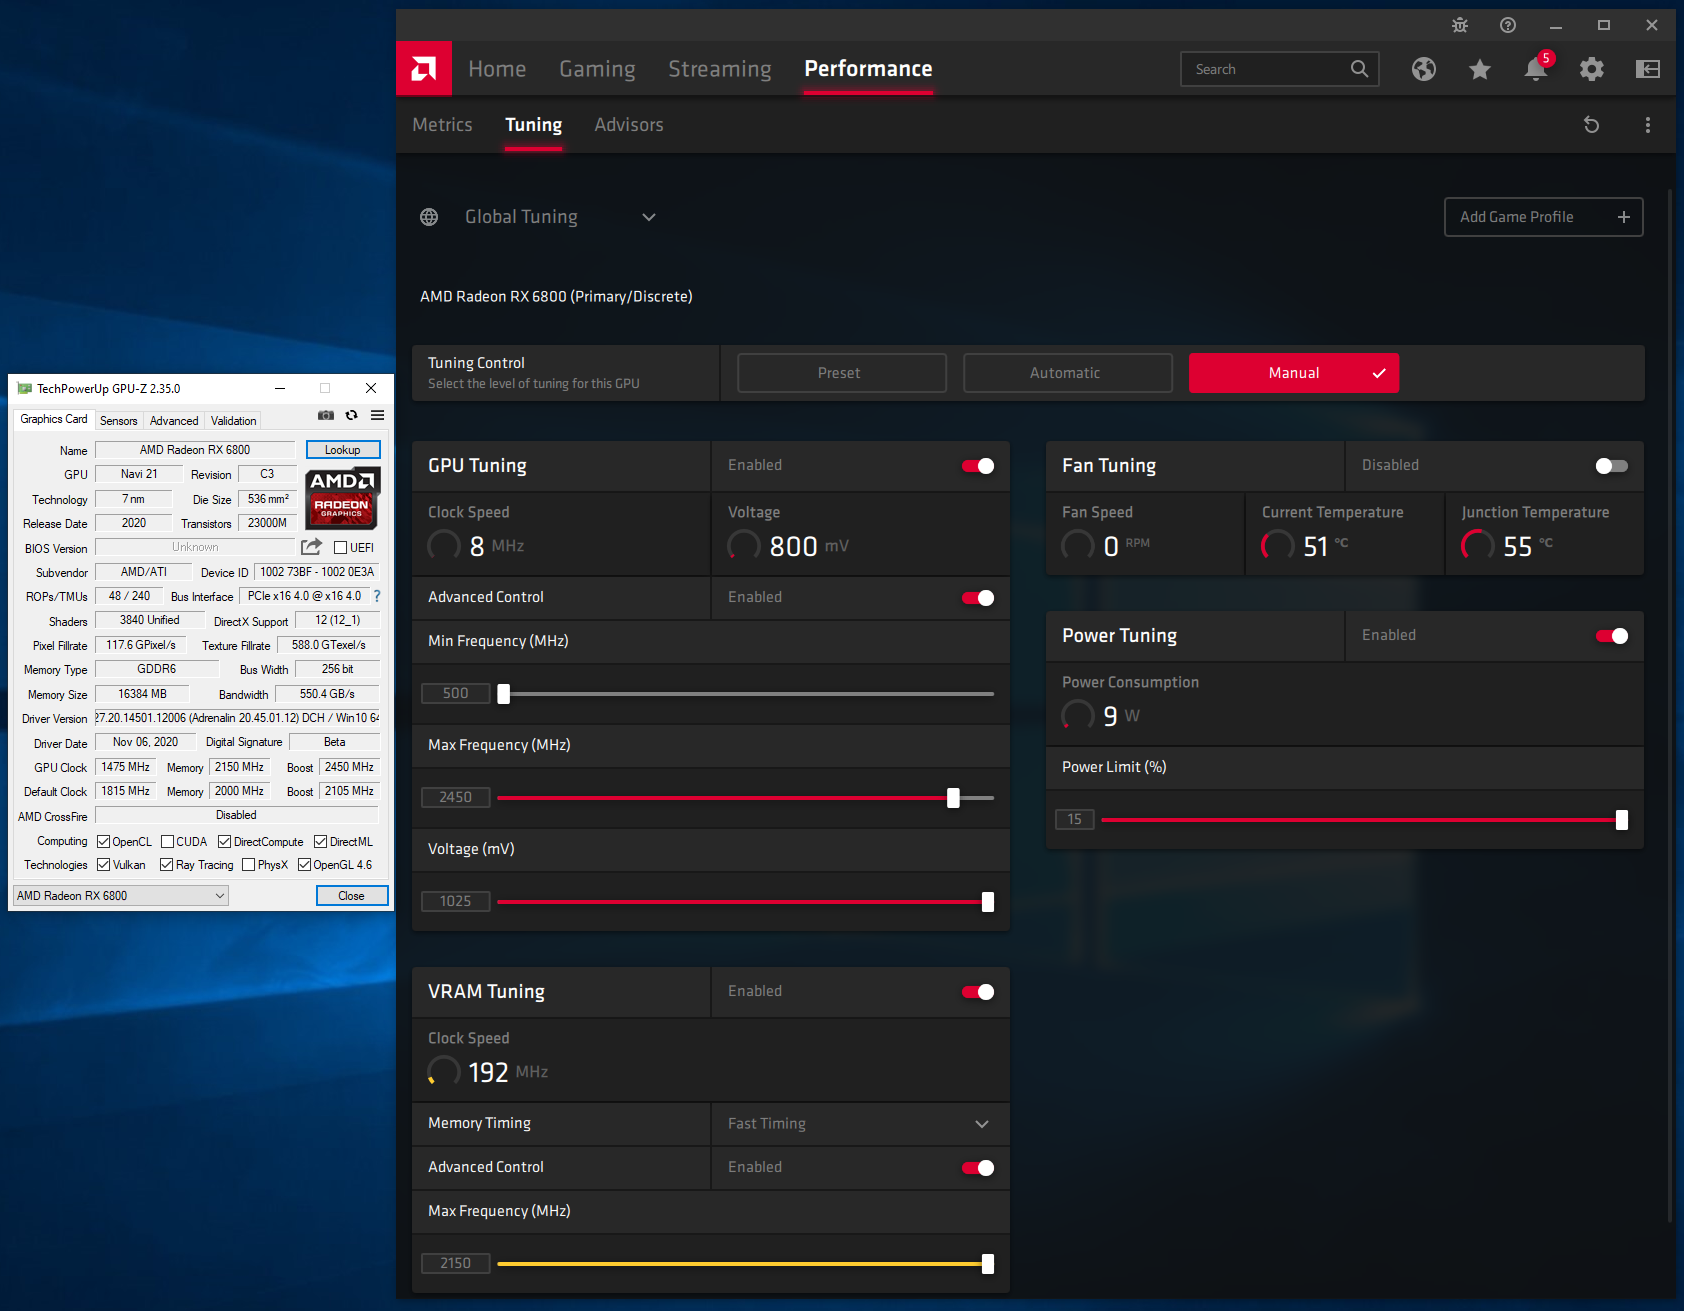Click the search magnifier icon
Viewport: 1684px width, 1311px height.
1359,69
